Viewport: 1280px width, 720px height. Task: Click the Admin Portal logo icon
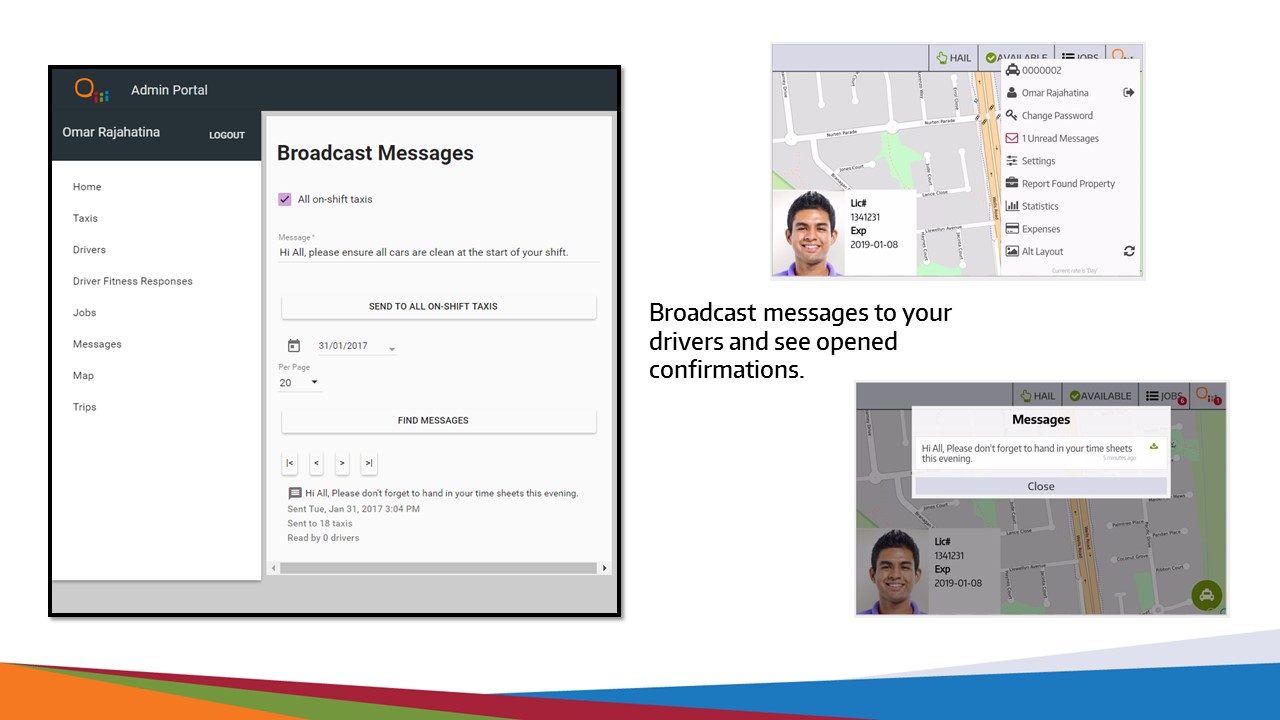coord(91,90)
